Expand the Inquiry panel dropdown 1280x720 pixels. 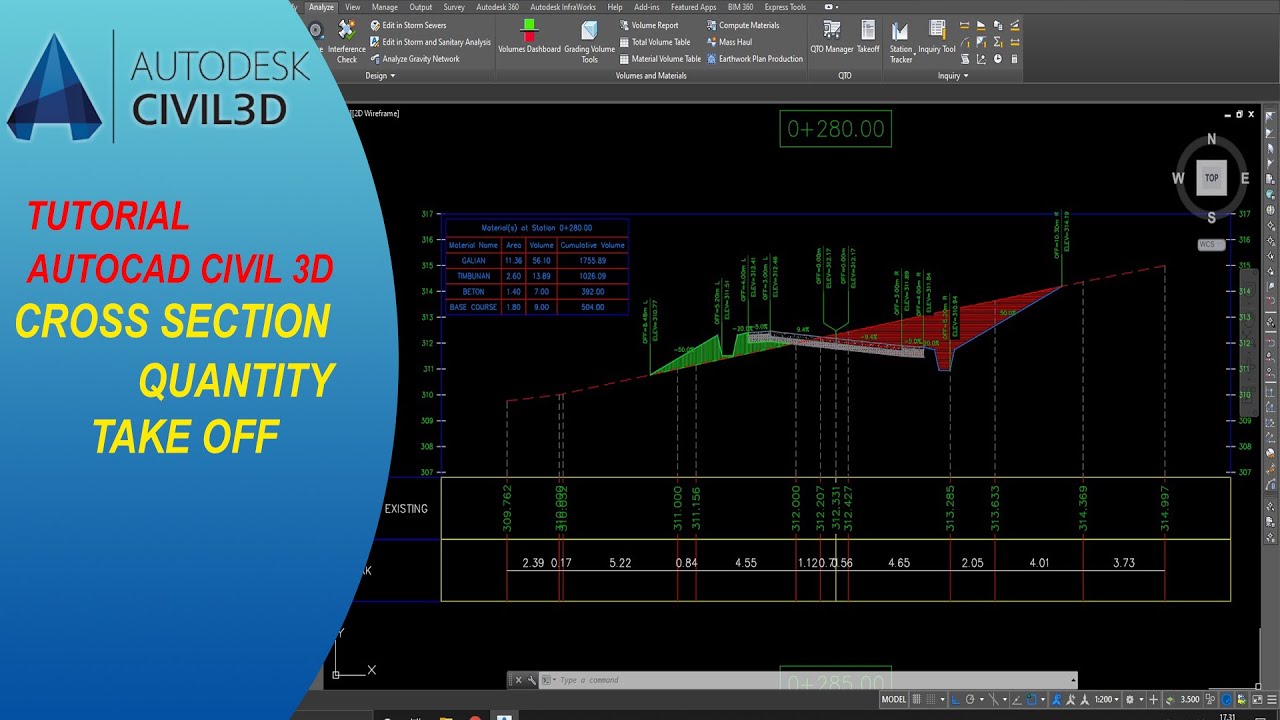[x=953, y=76]
